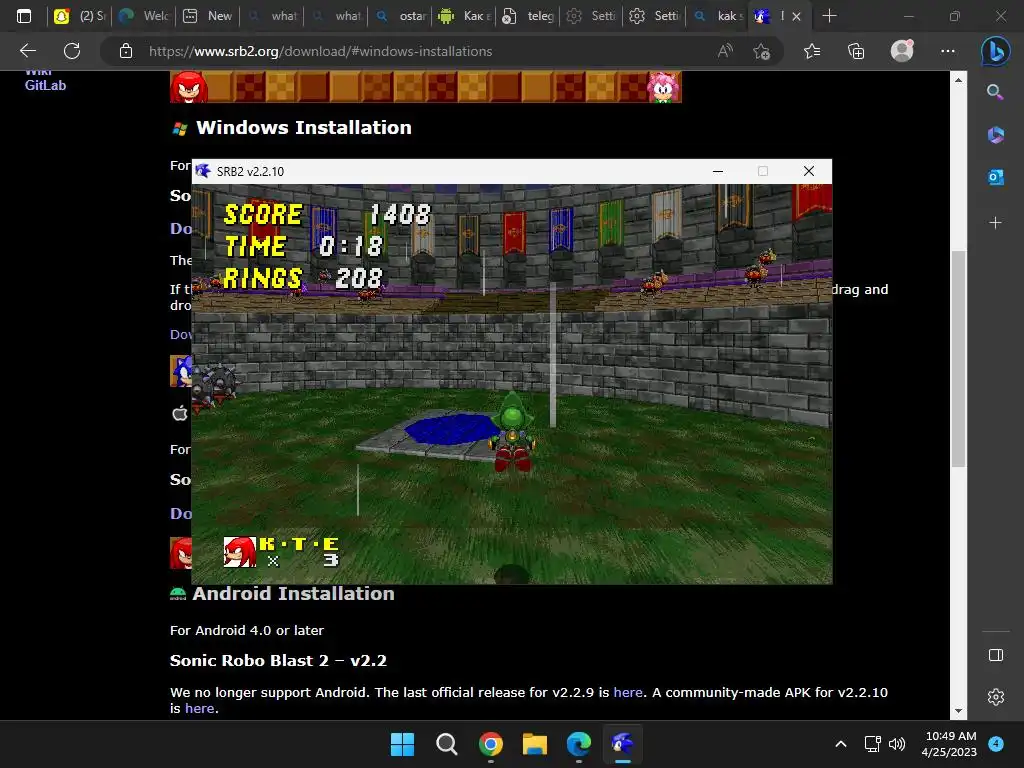Viewport: 1024px width, 768px height.
Task: Click the SCORE counter in the game
Action: click(x=327, y=215)
